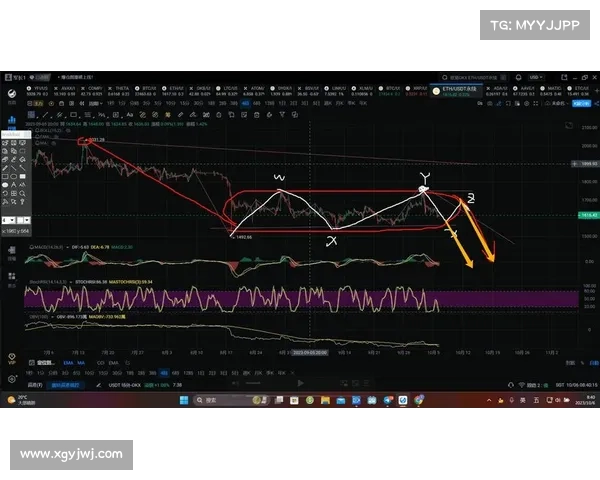Open line width dropdown in floating palette
Screen dimensions: 600x480
tap(9, 220)
